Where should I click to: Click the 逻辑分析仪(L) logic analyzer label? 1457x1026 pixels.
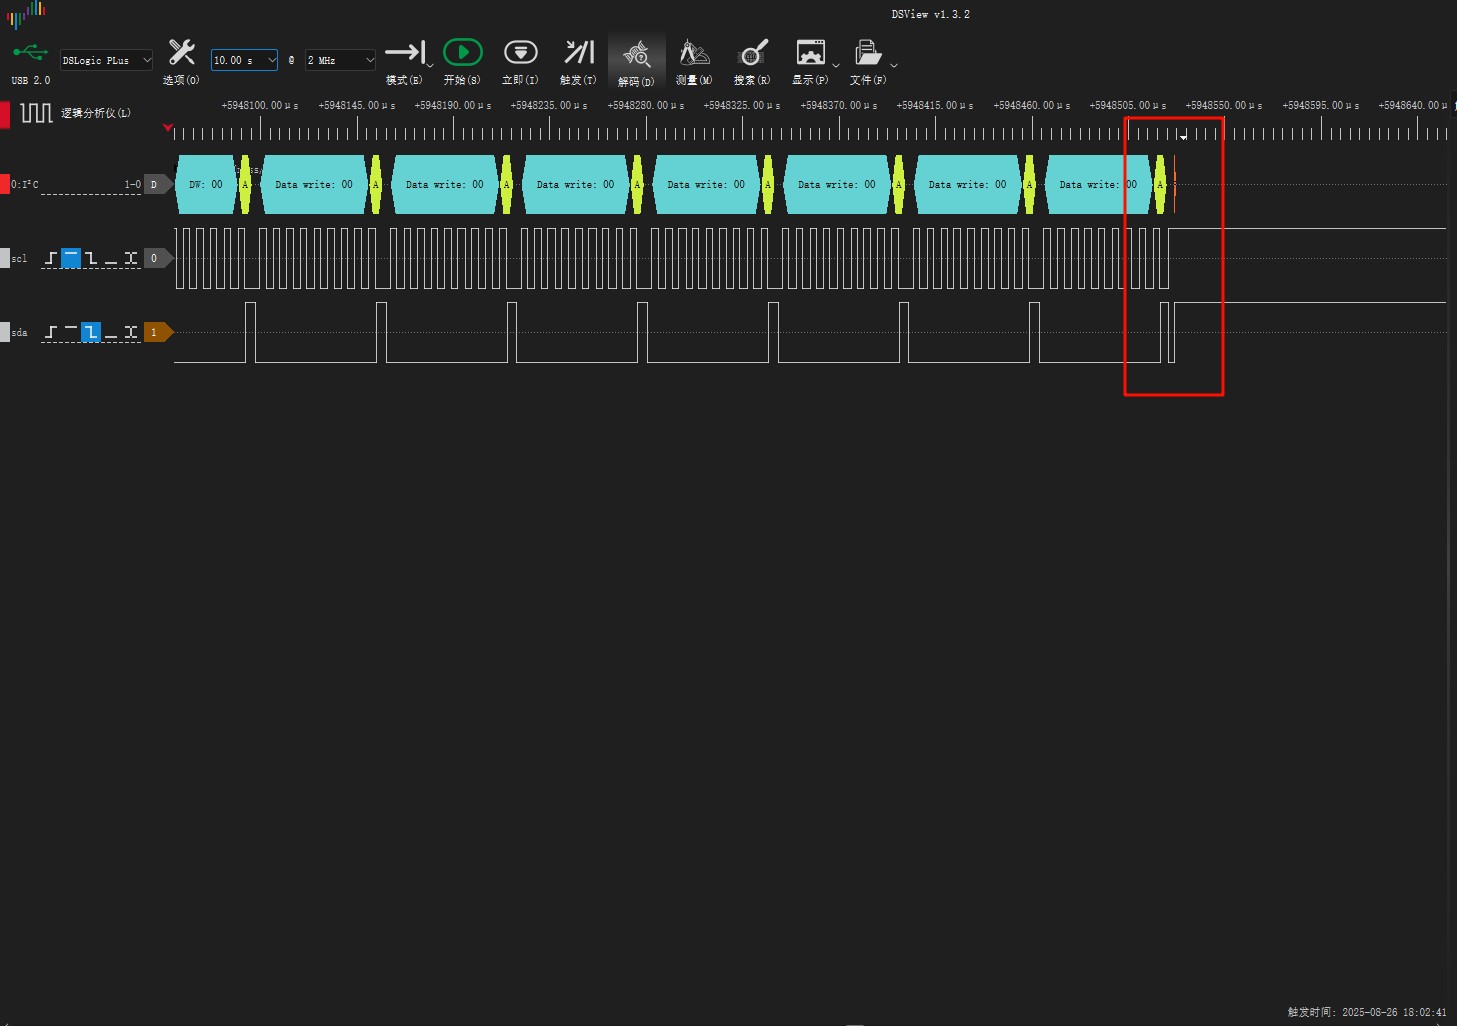point(95,113)
